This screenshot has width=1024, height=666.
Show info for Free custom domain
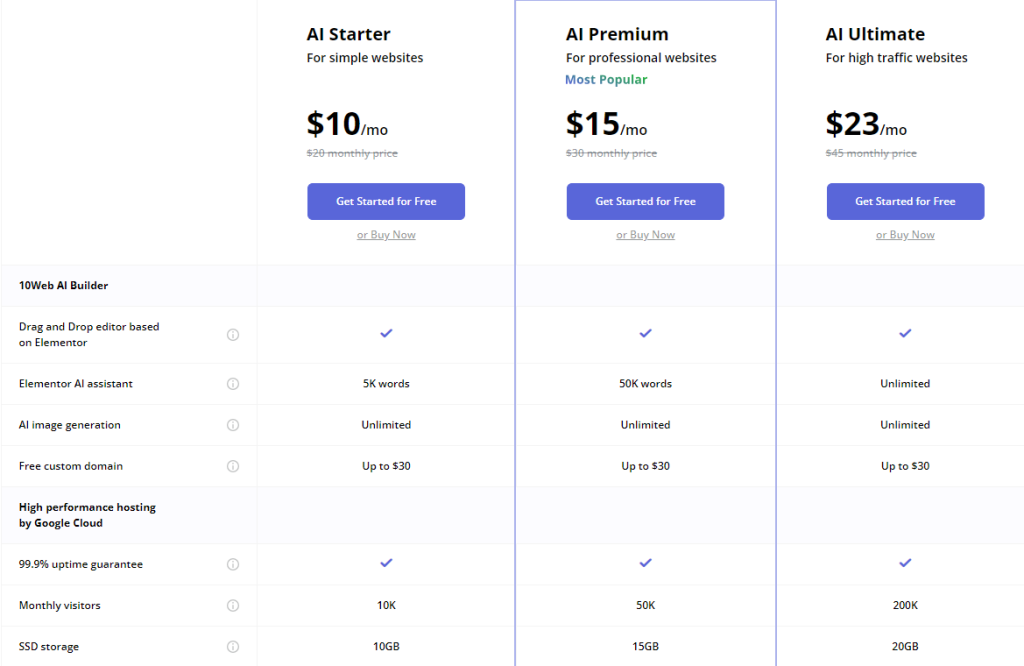(233, 466)
